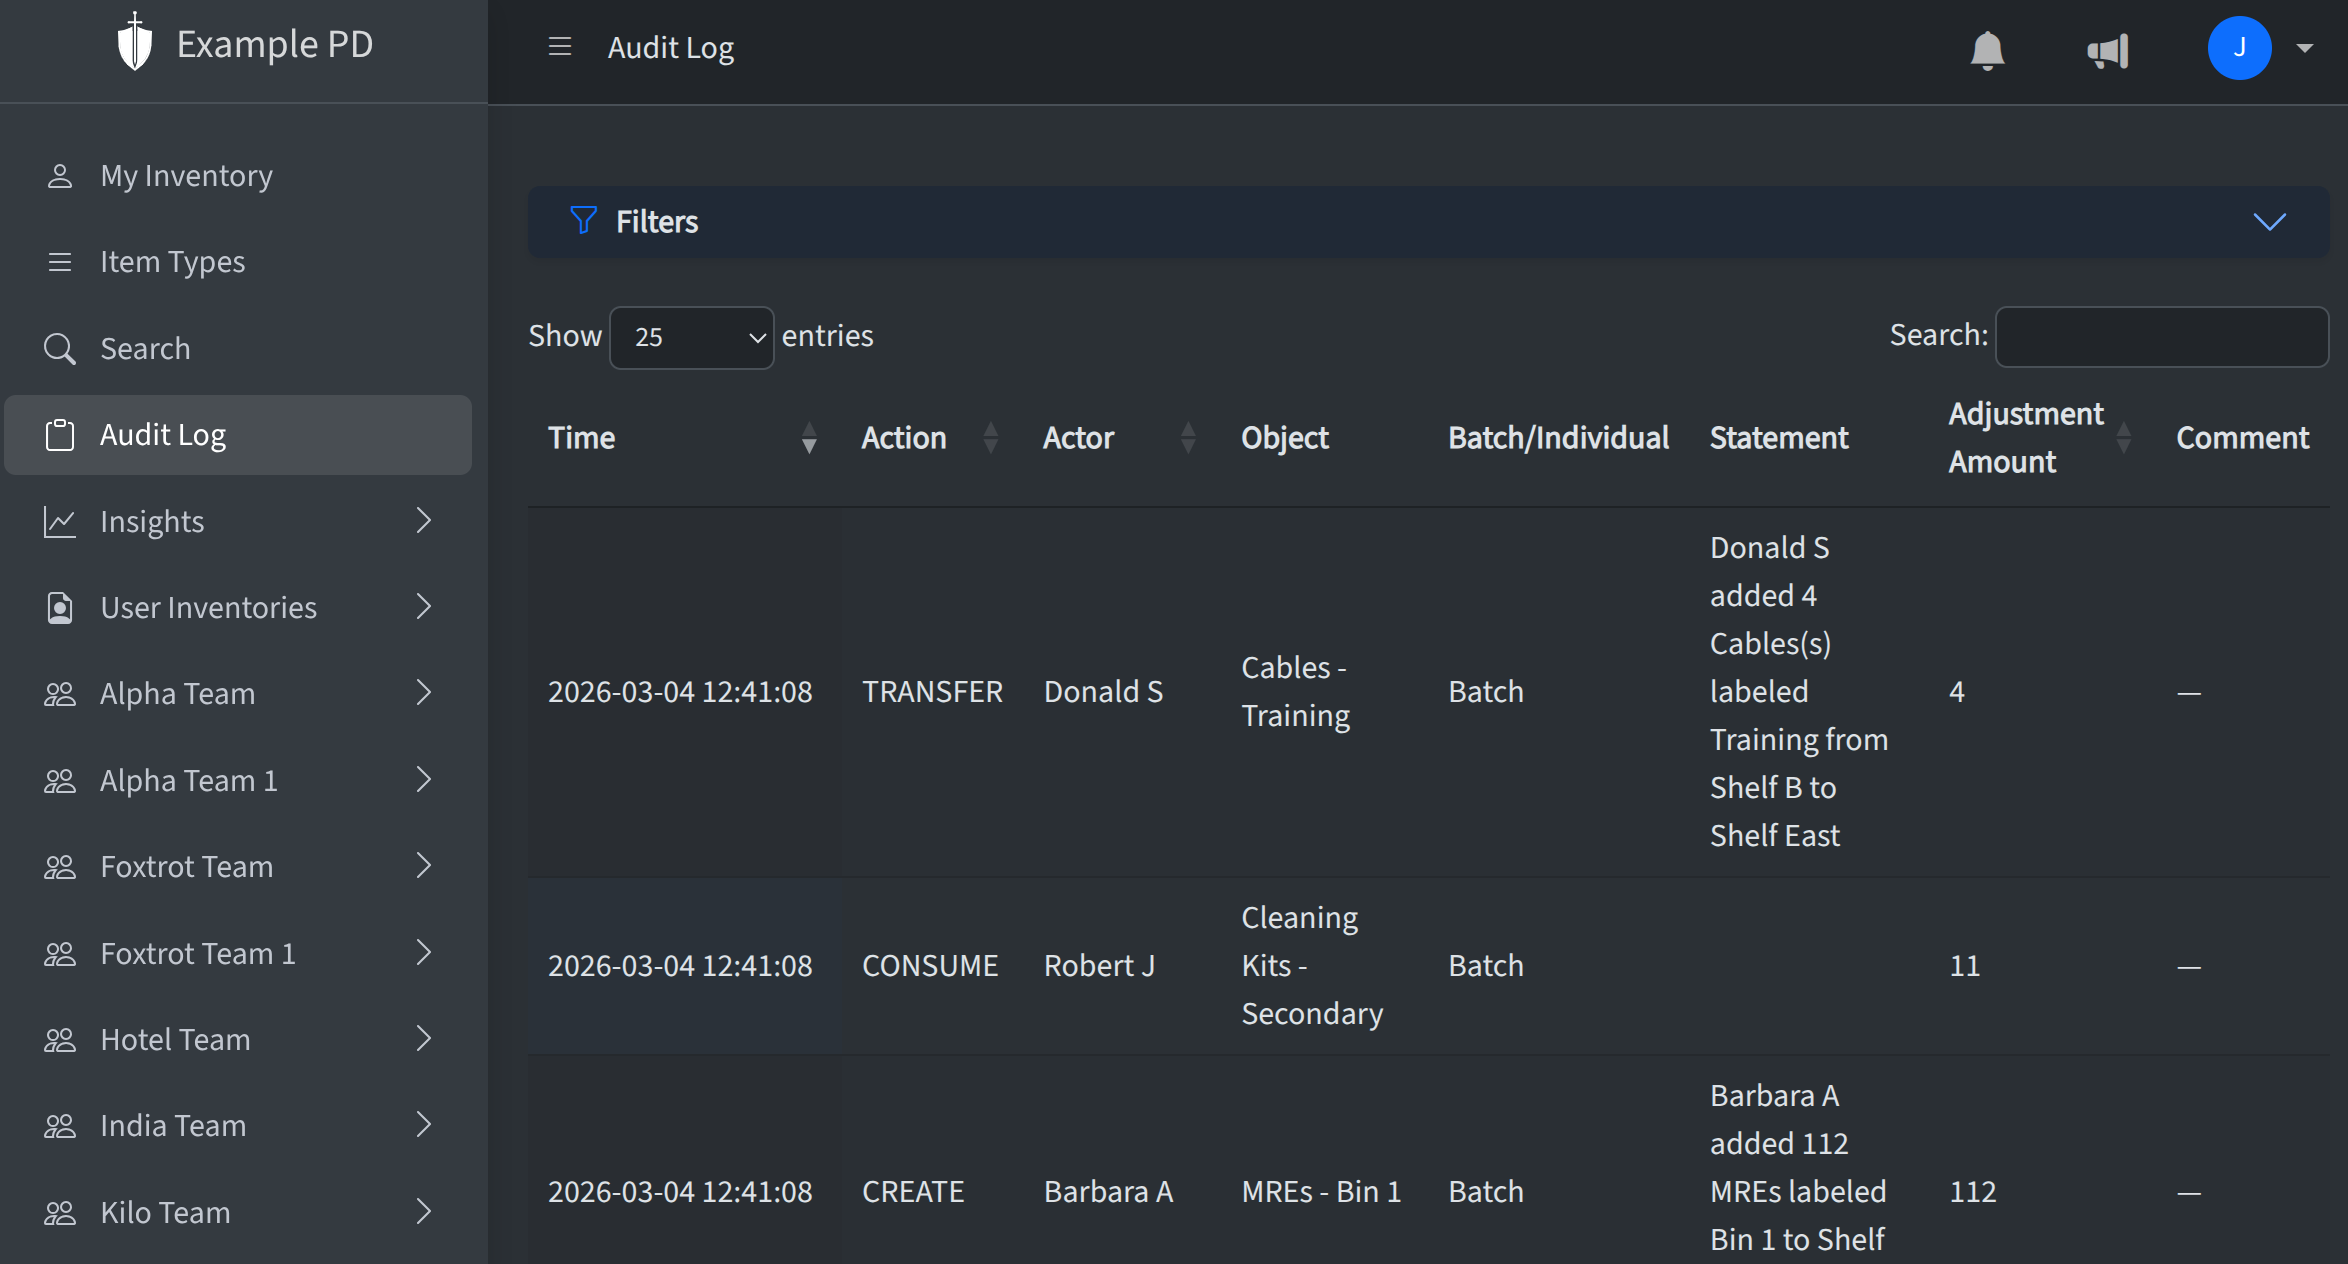The height and width of the screenshot is (1264, 2348).
Task: Select the Search magnifier icon in sidebar
Action: pos(60,348)
